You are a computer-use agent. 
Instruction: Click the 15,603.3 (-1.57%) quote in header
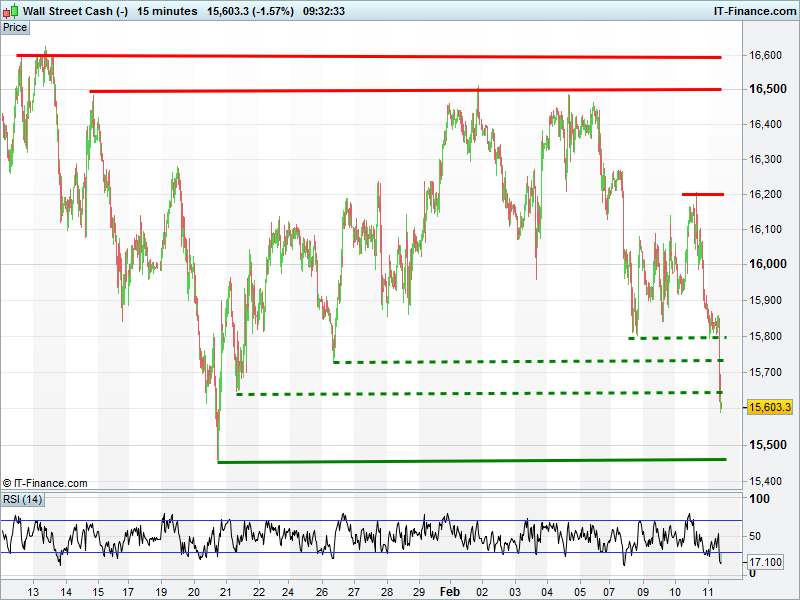coord(250,11)
